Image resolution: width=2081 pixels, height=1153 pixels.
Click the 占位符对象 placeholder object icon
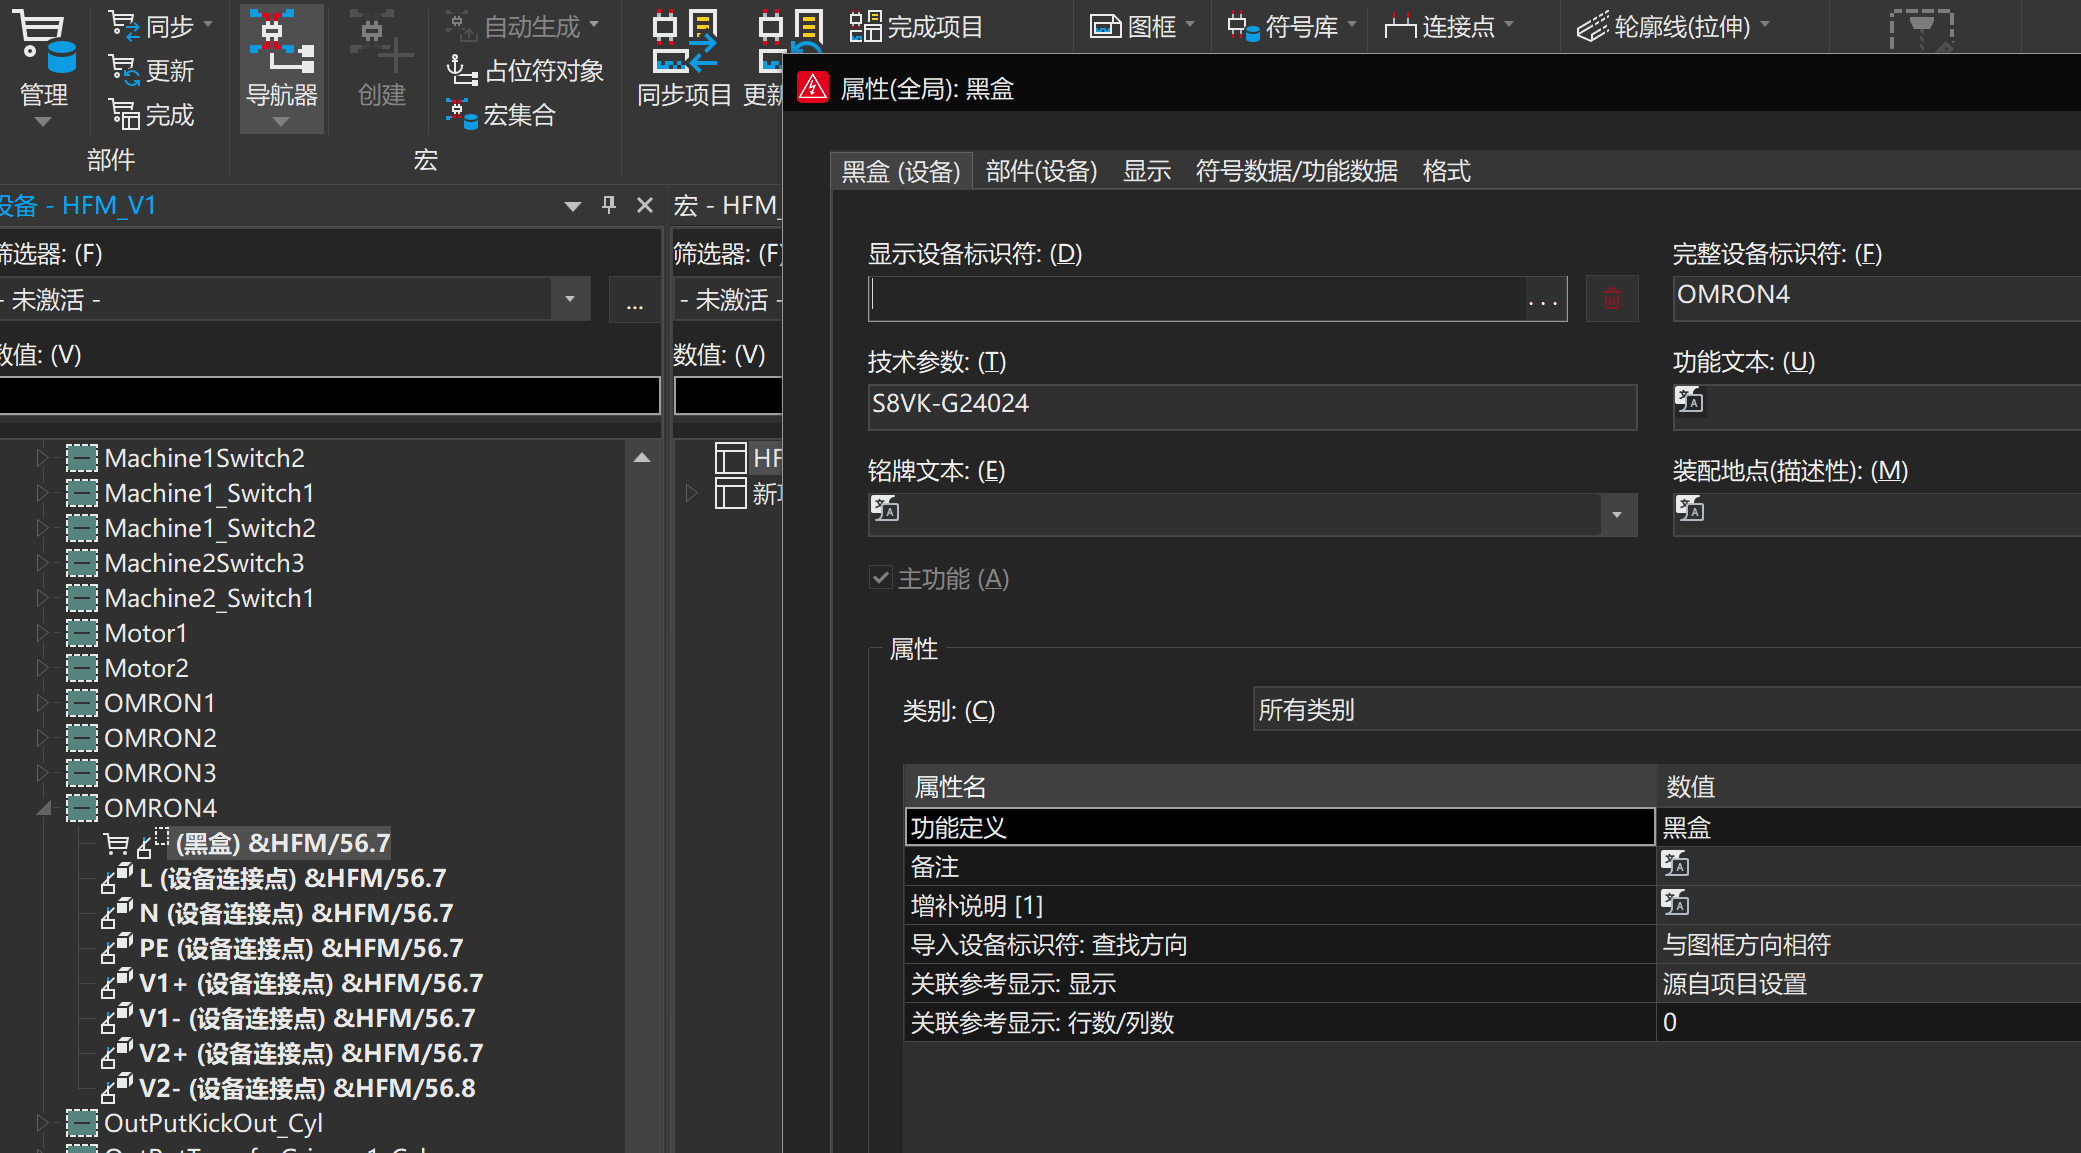click(x=461, y=71)
